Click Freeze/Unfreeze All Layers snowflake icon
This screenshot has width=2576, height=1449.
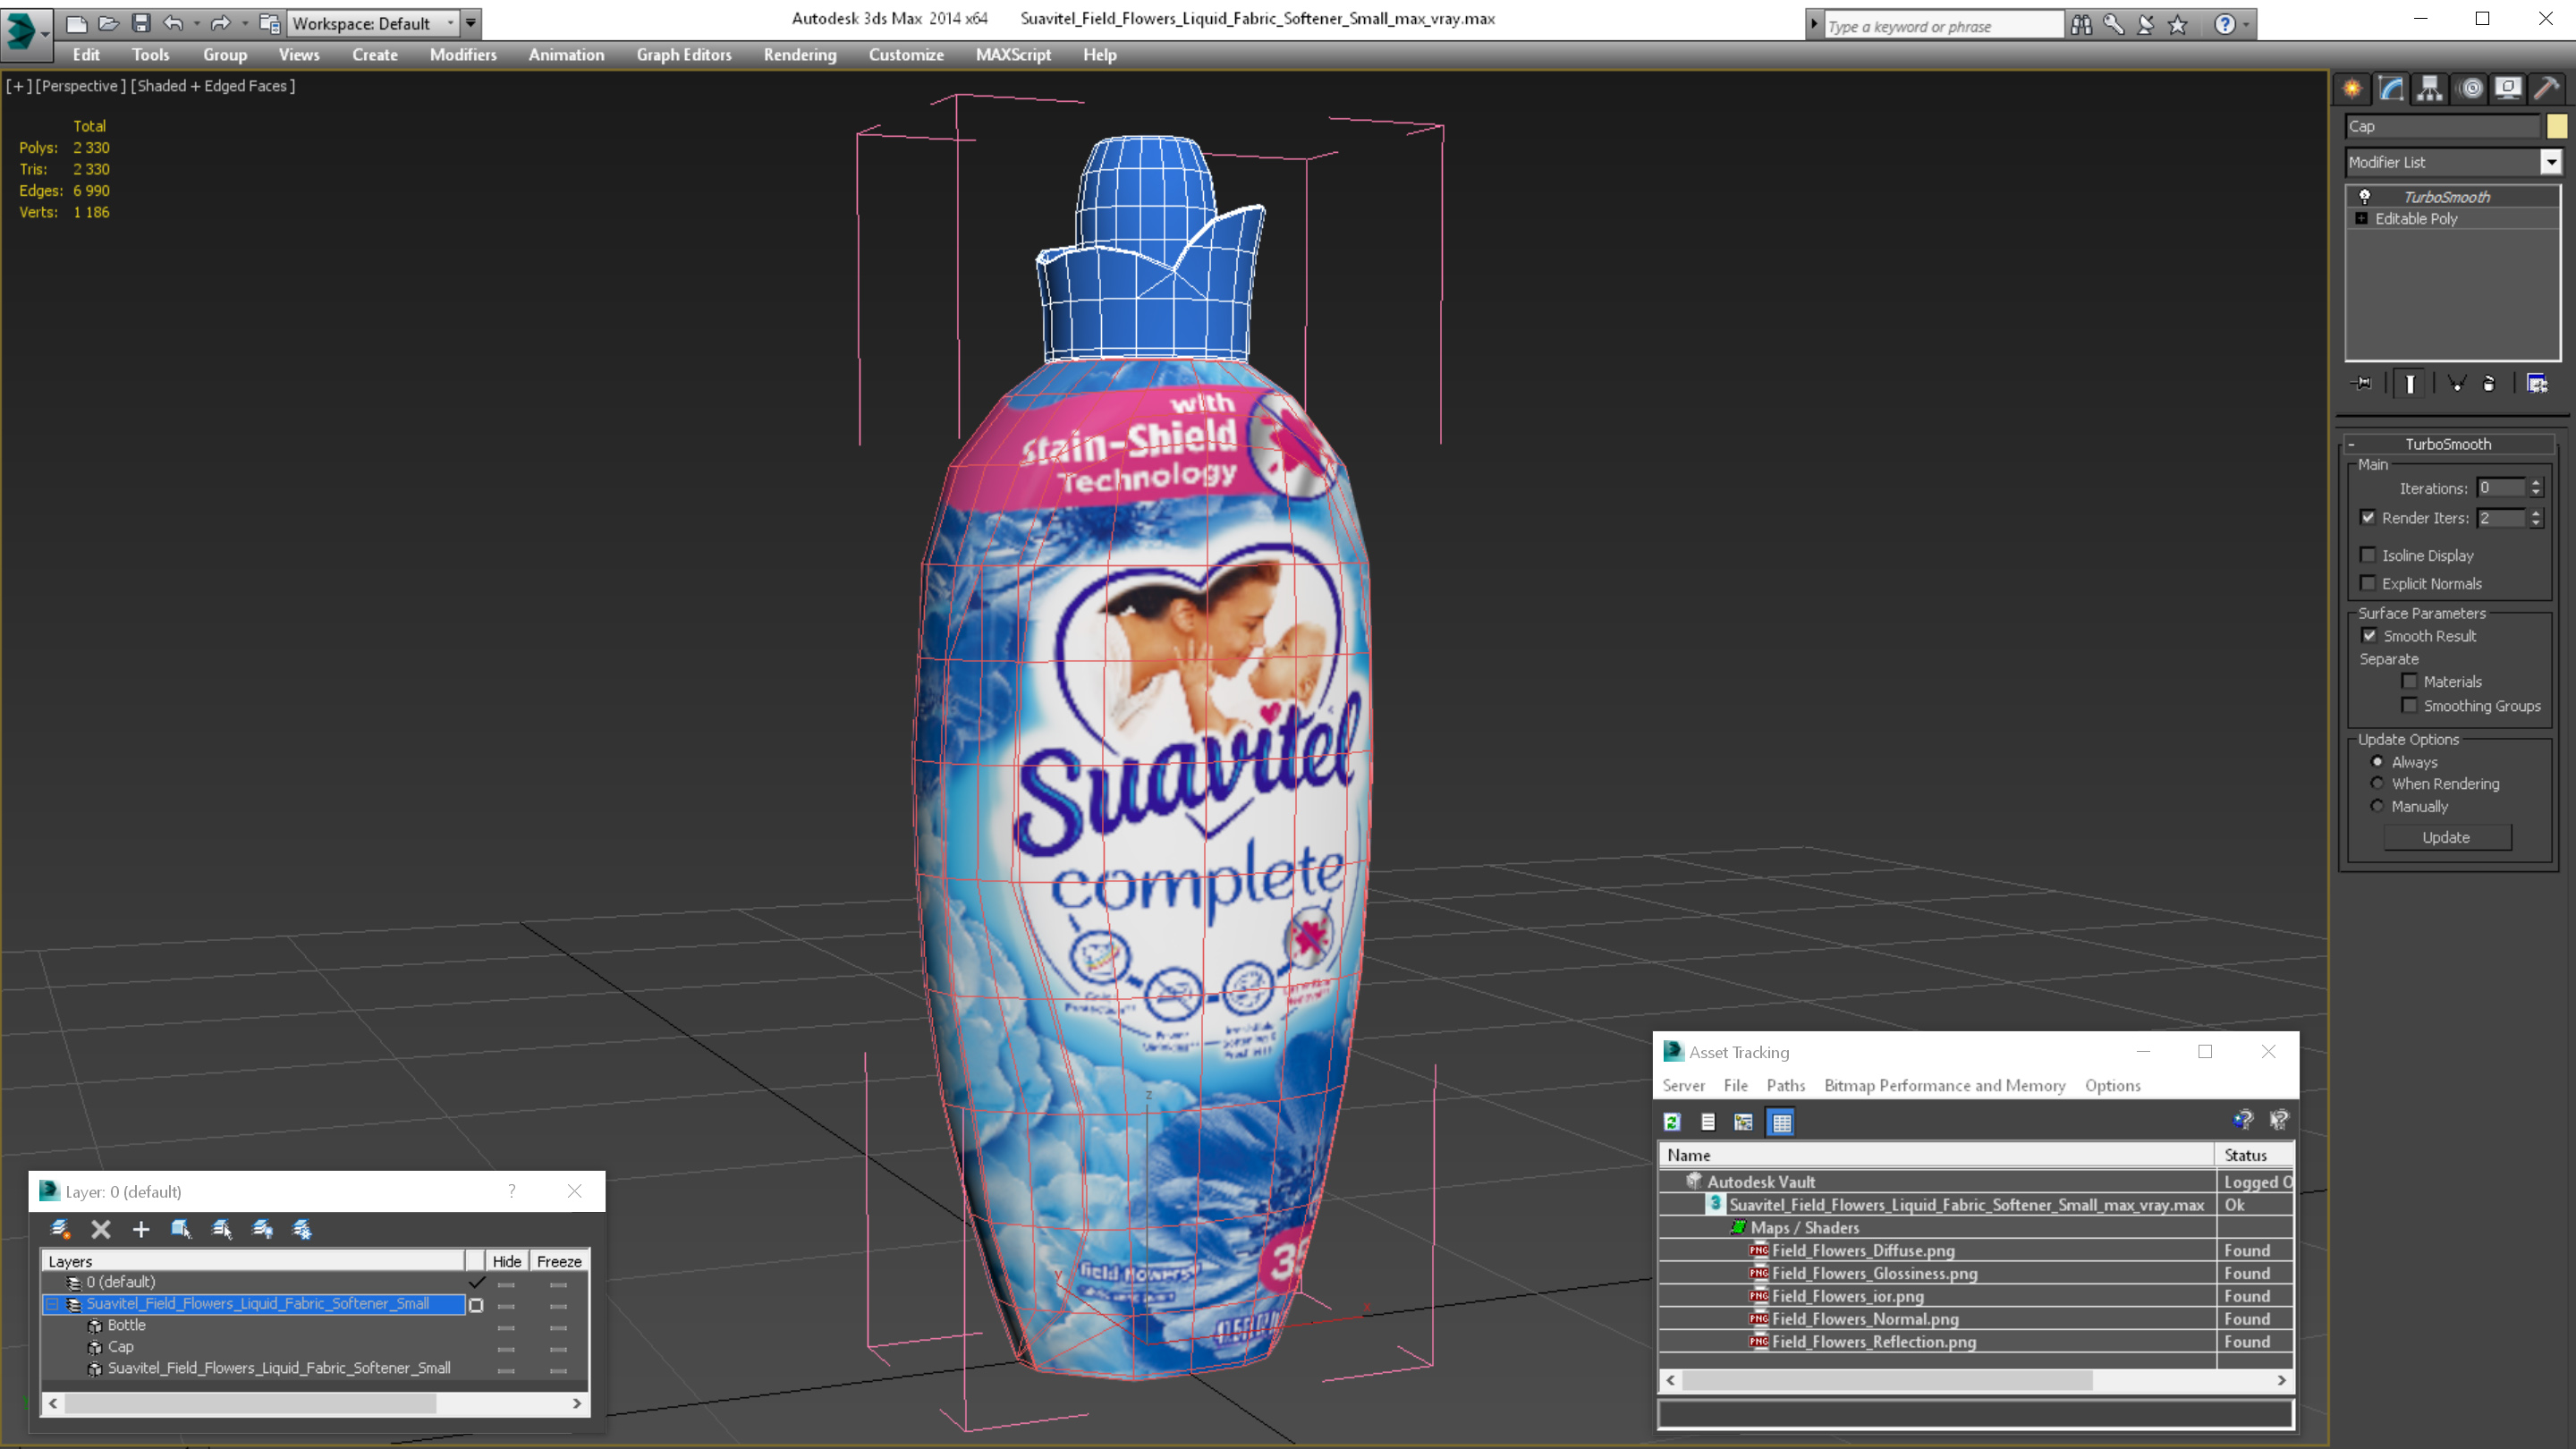point(302,1229)
